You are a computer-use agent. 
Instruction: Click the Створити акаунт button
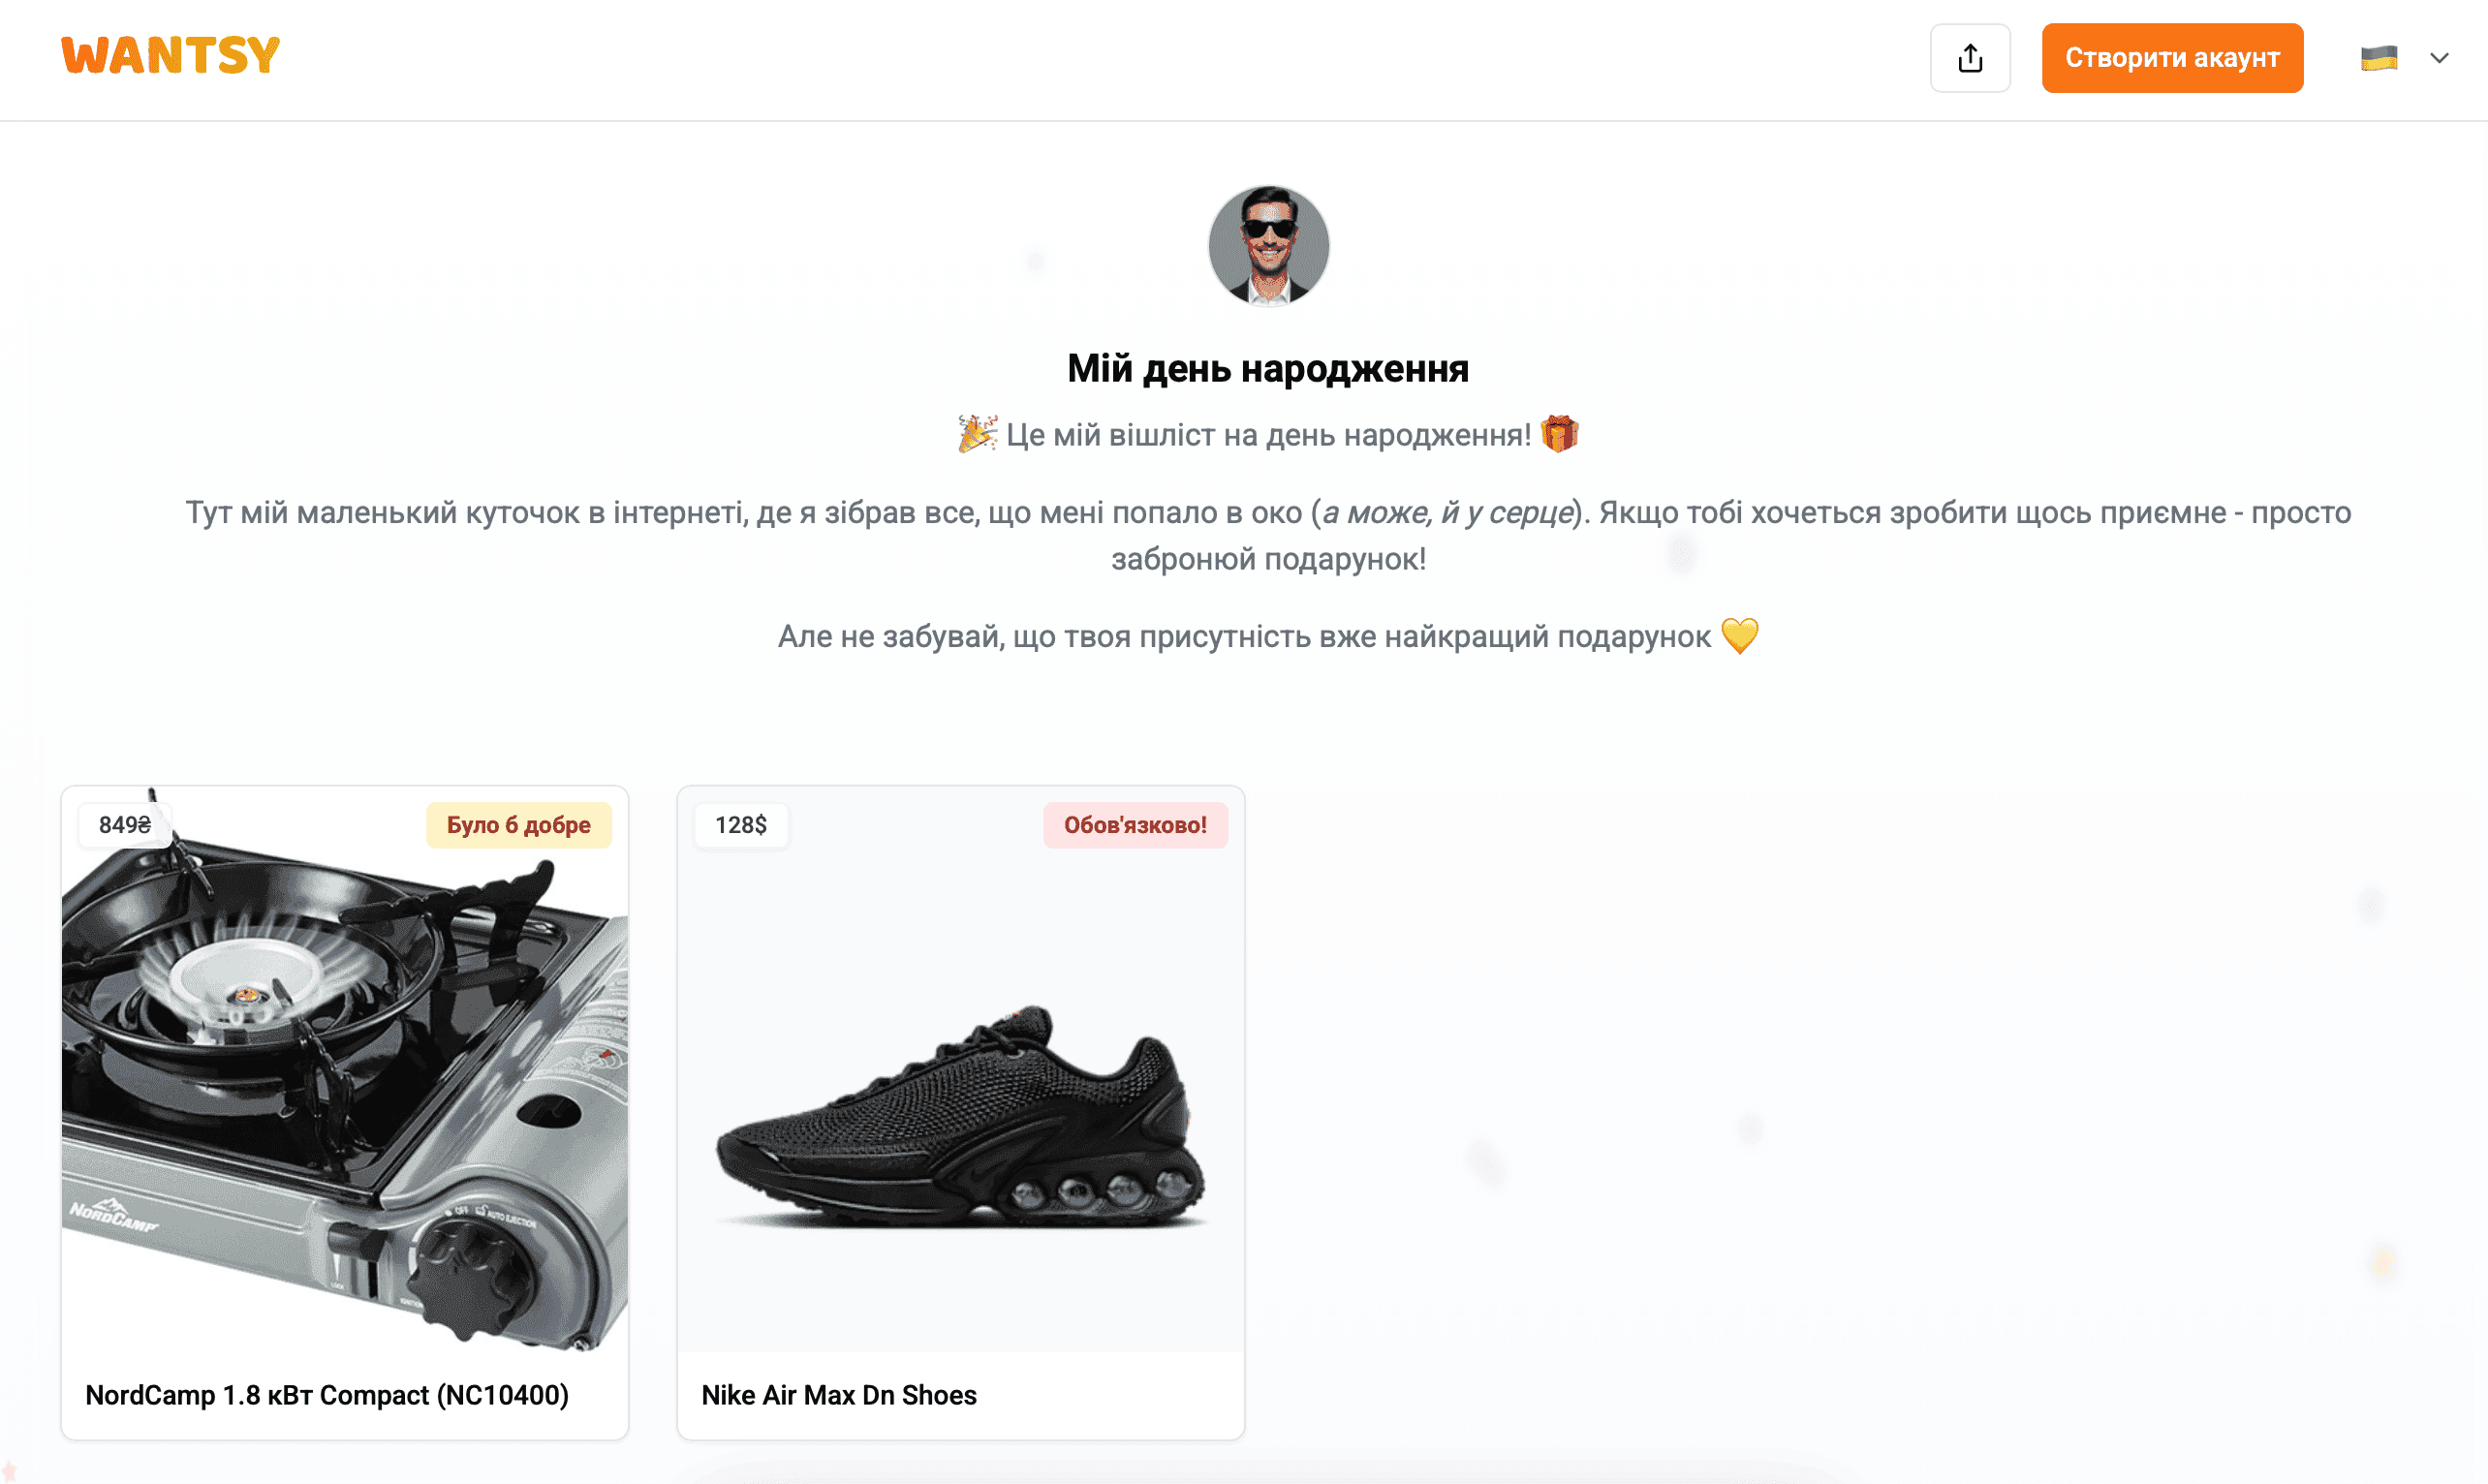(2172, 58)
